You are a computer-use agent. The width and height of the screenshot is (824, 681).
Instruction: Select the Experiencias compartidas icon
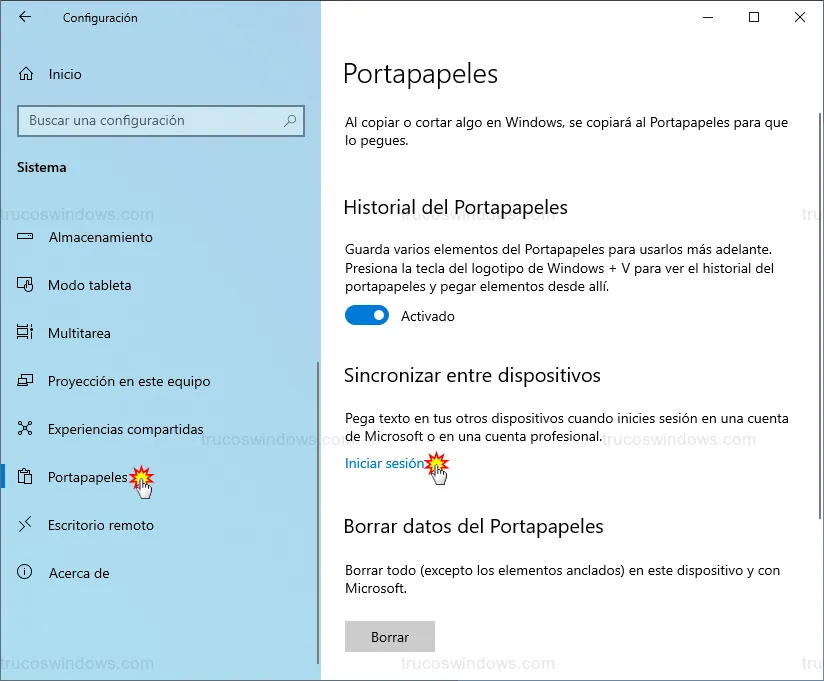26,429
